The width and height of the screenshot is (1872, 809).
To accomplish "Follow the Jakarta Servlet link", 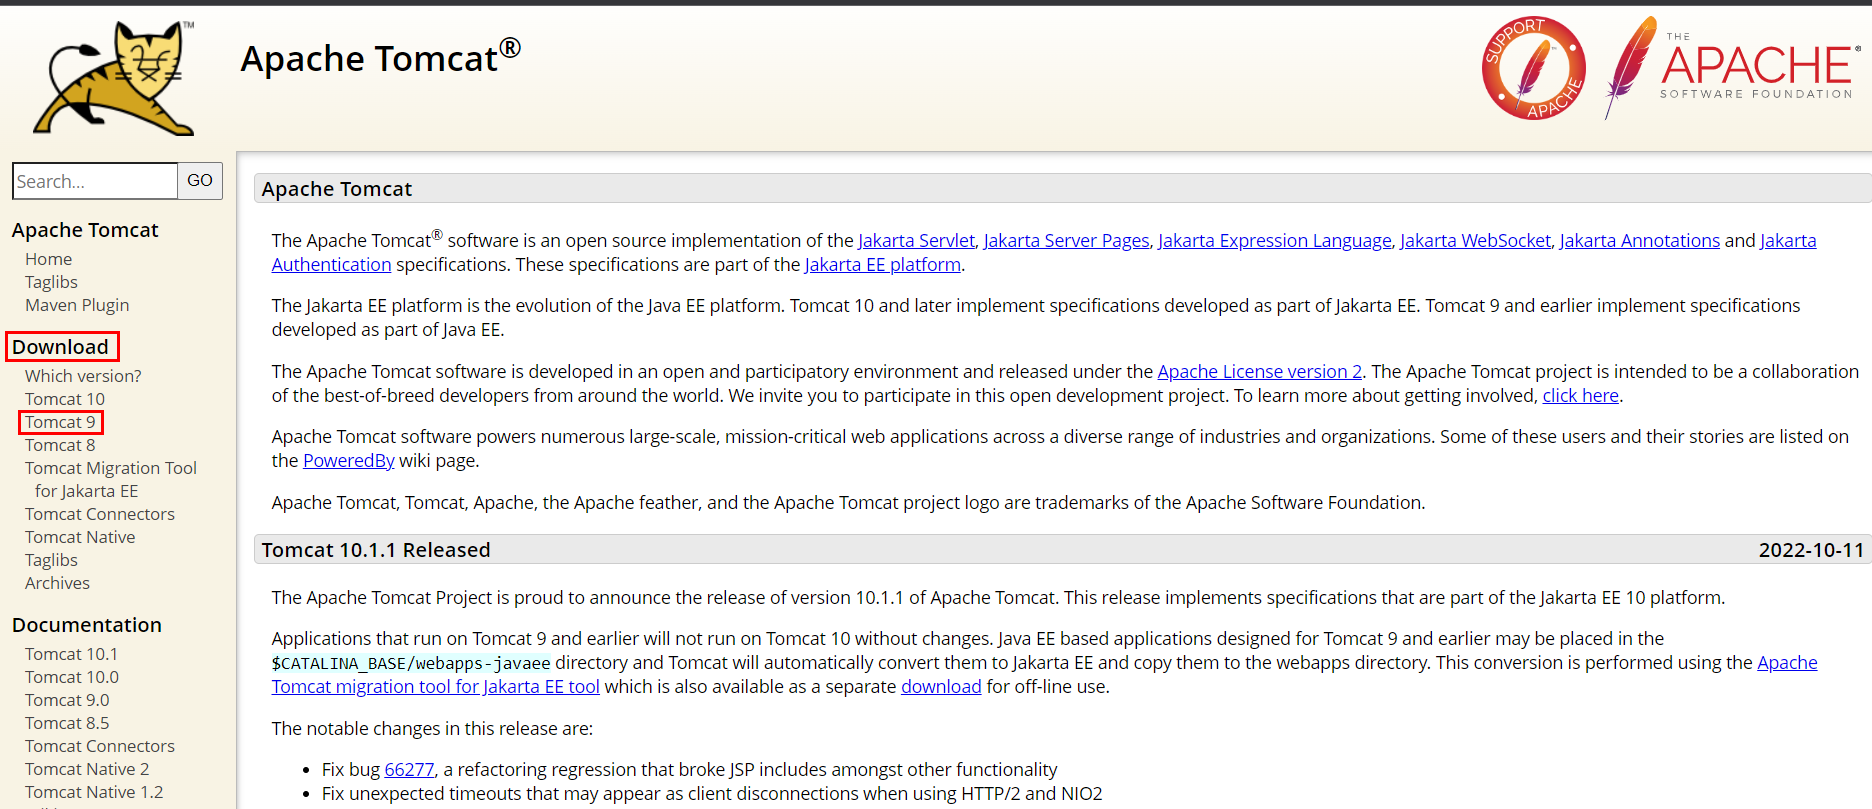I will [916, 240].
